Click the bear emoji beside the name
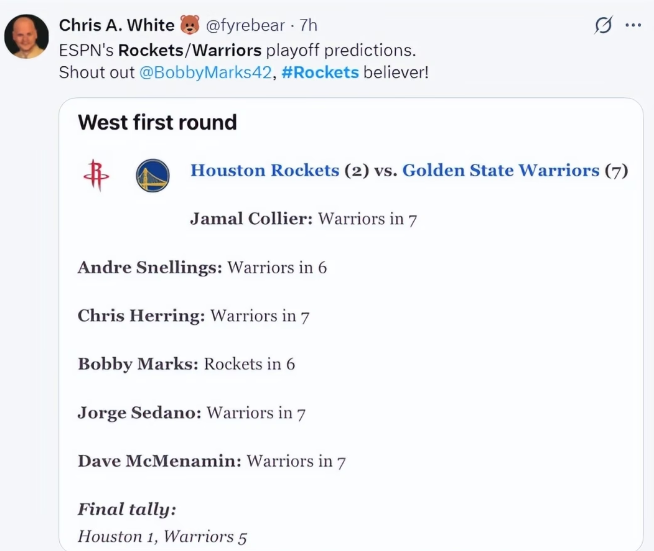 [x=190, y=25]
